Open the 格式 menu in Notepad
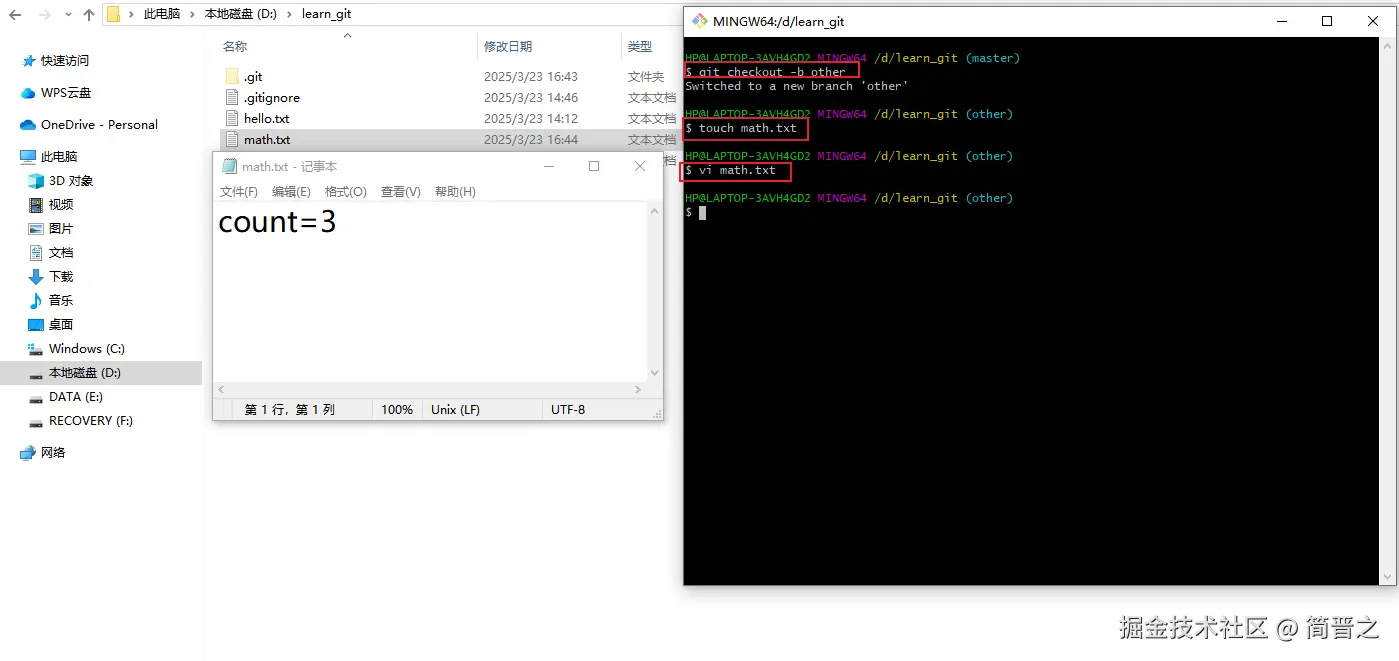Image resolution: width=1399 pixels, height=661 pixels. (x=345, y=191)
